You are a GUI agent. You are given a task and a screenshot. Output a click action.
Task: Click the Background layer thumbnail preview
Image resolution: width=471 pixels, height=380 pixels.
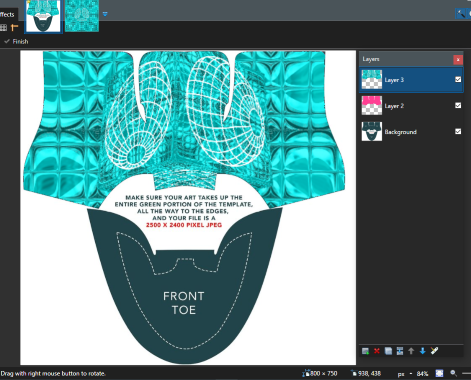click(372, 131)
